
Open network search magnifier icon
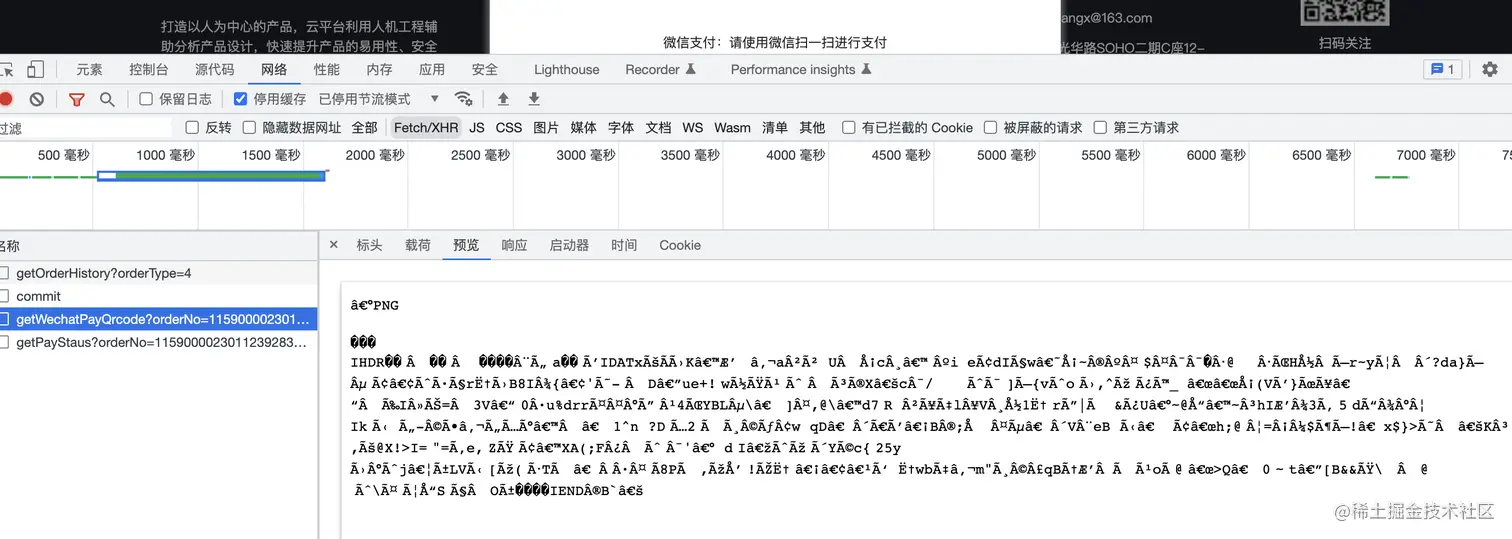(107, 99)
